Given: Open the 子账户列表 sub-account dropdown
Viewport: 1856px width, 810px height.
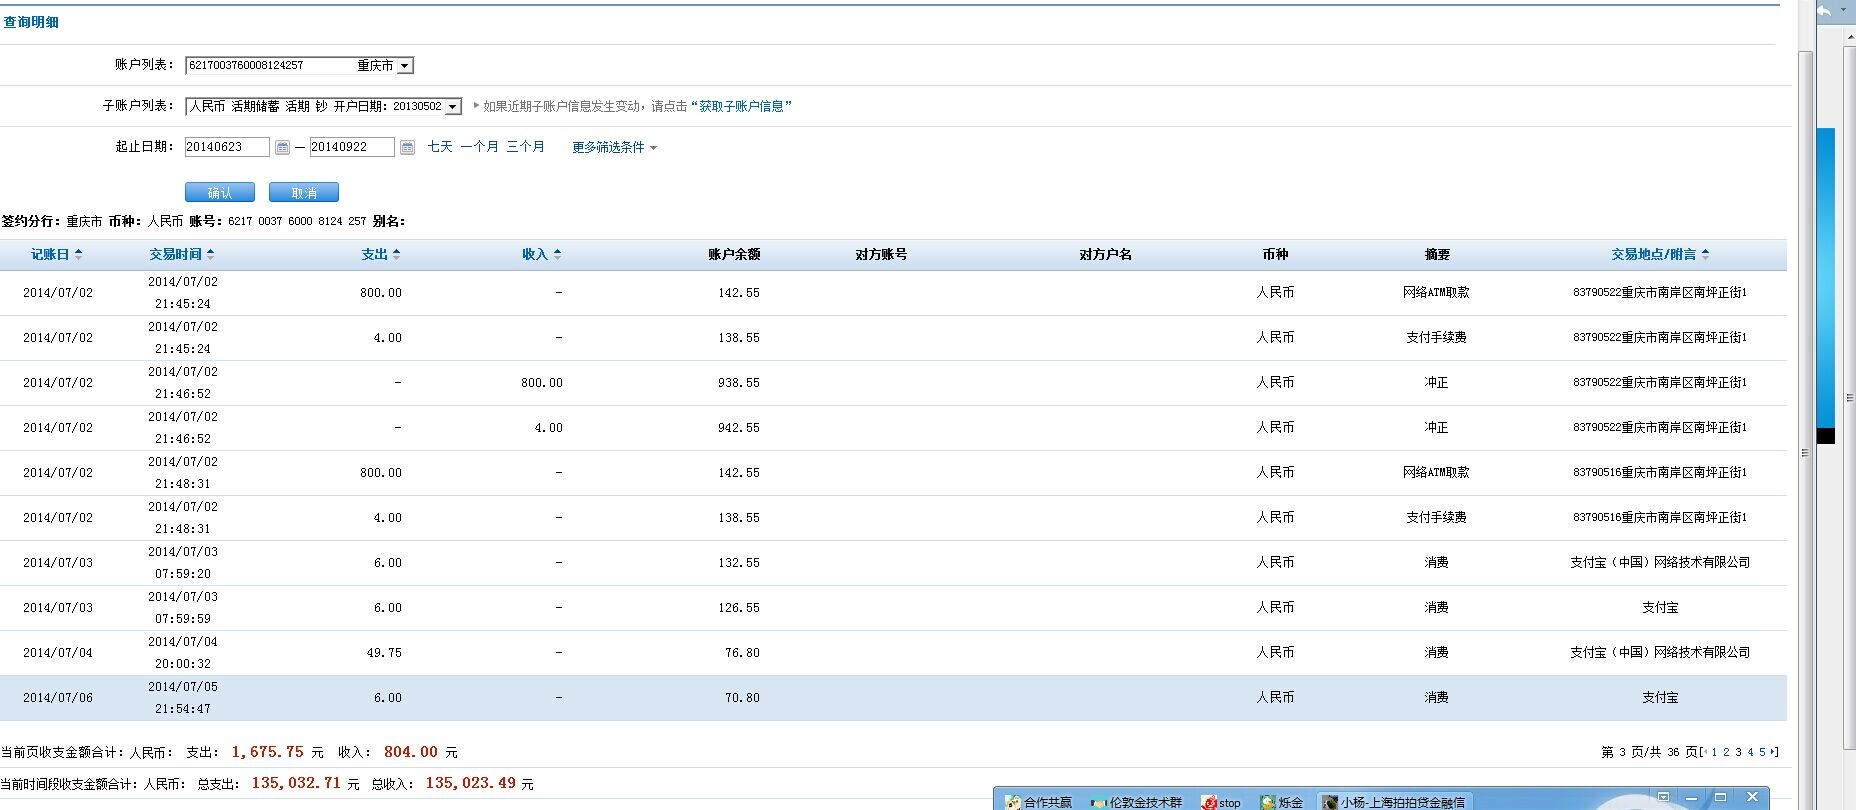Looking at the screenshot, I should pos(452,107).
